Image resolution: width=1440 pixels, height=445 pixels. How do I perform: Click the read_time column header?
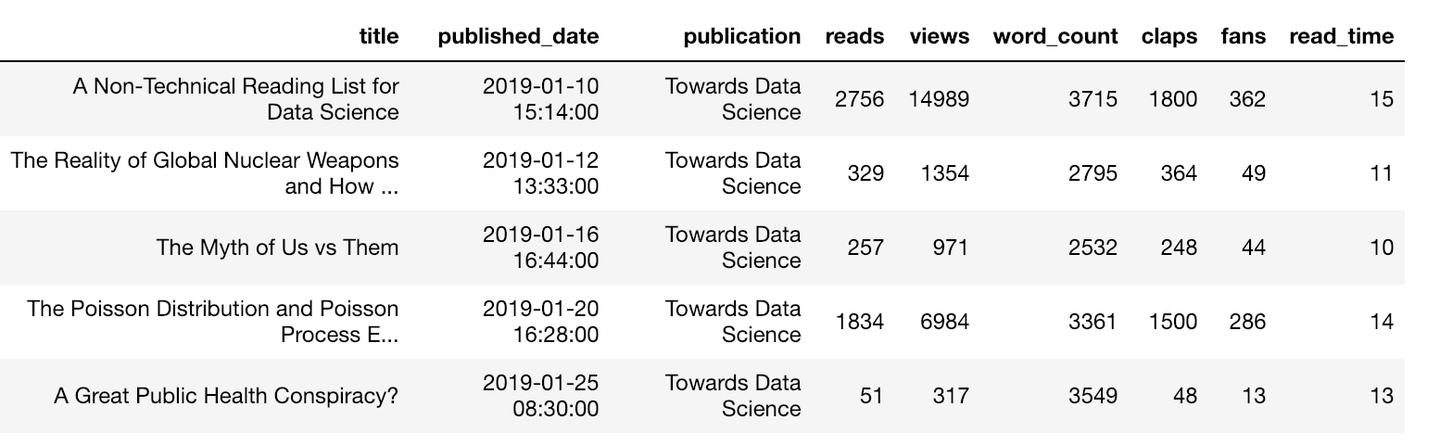[x=1341, y=37]
